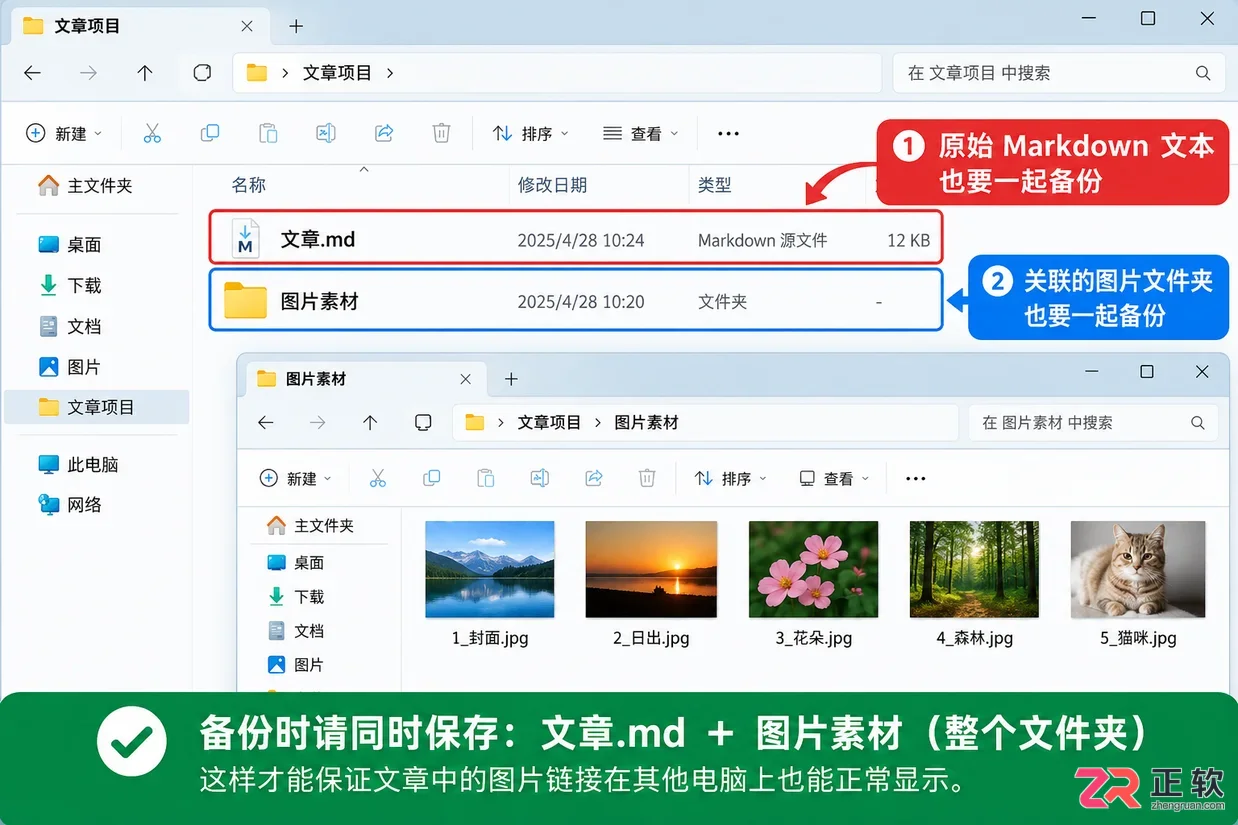Add new tab in 图片素材 window
Viewport: 1238px width, 825px height.
click(511, 379)
